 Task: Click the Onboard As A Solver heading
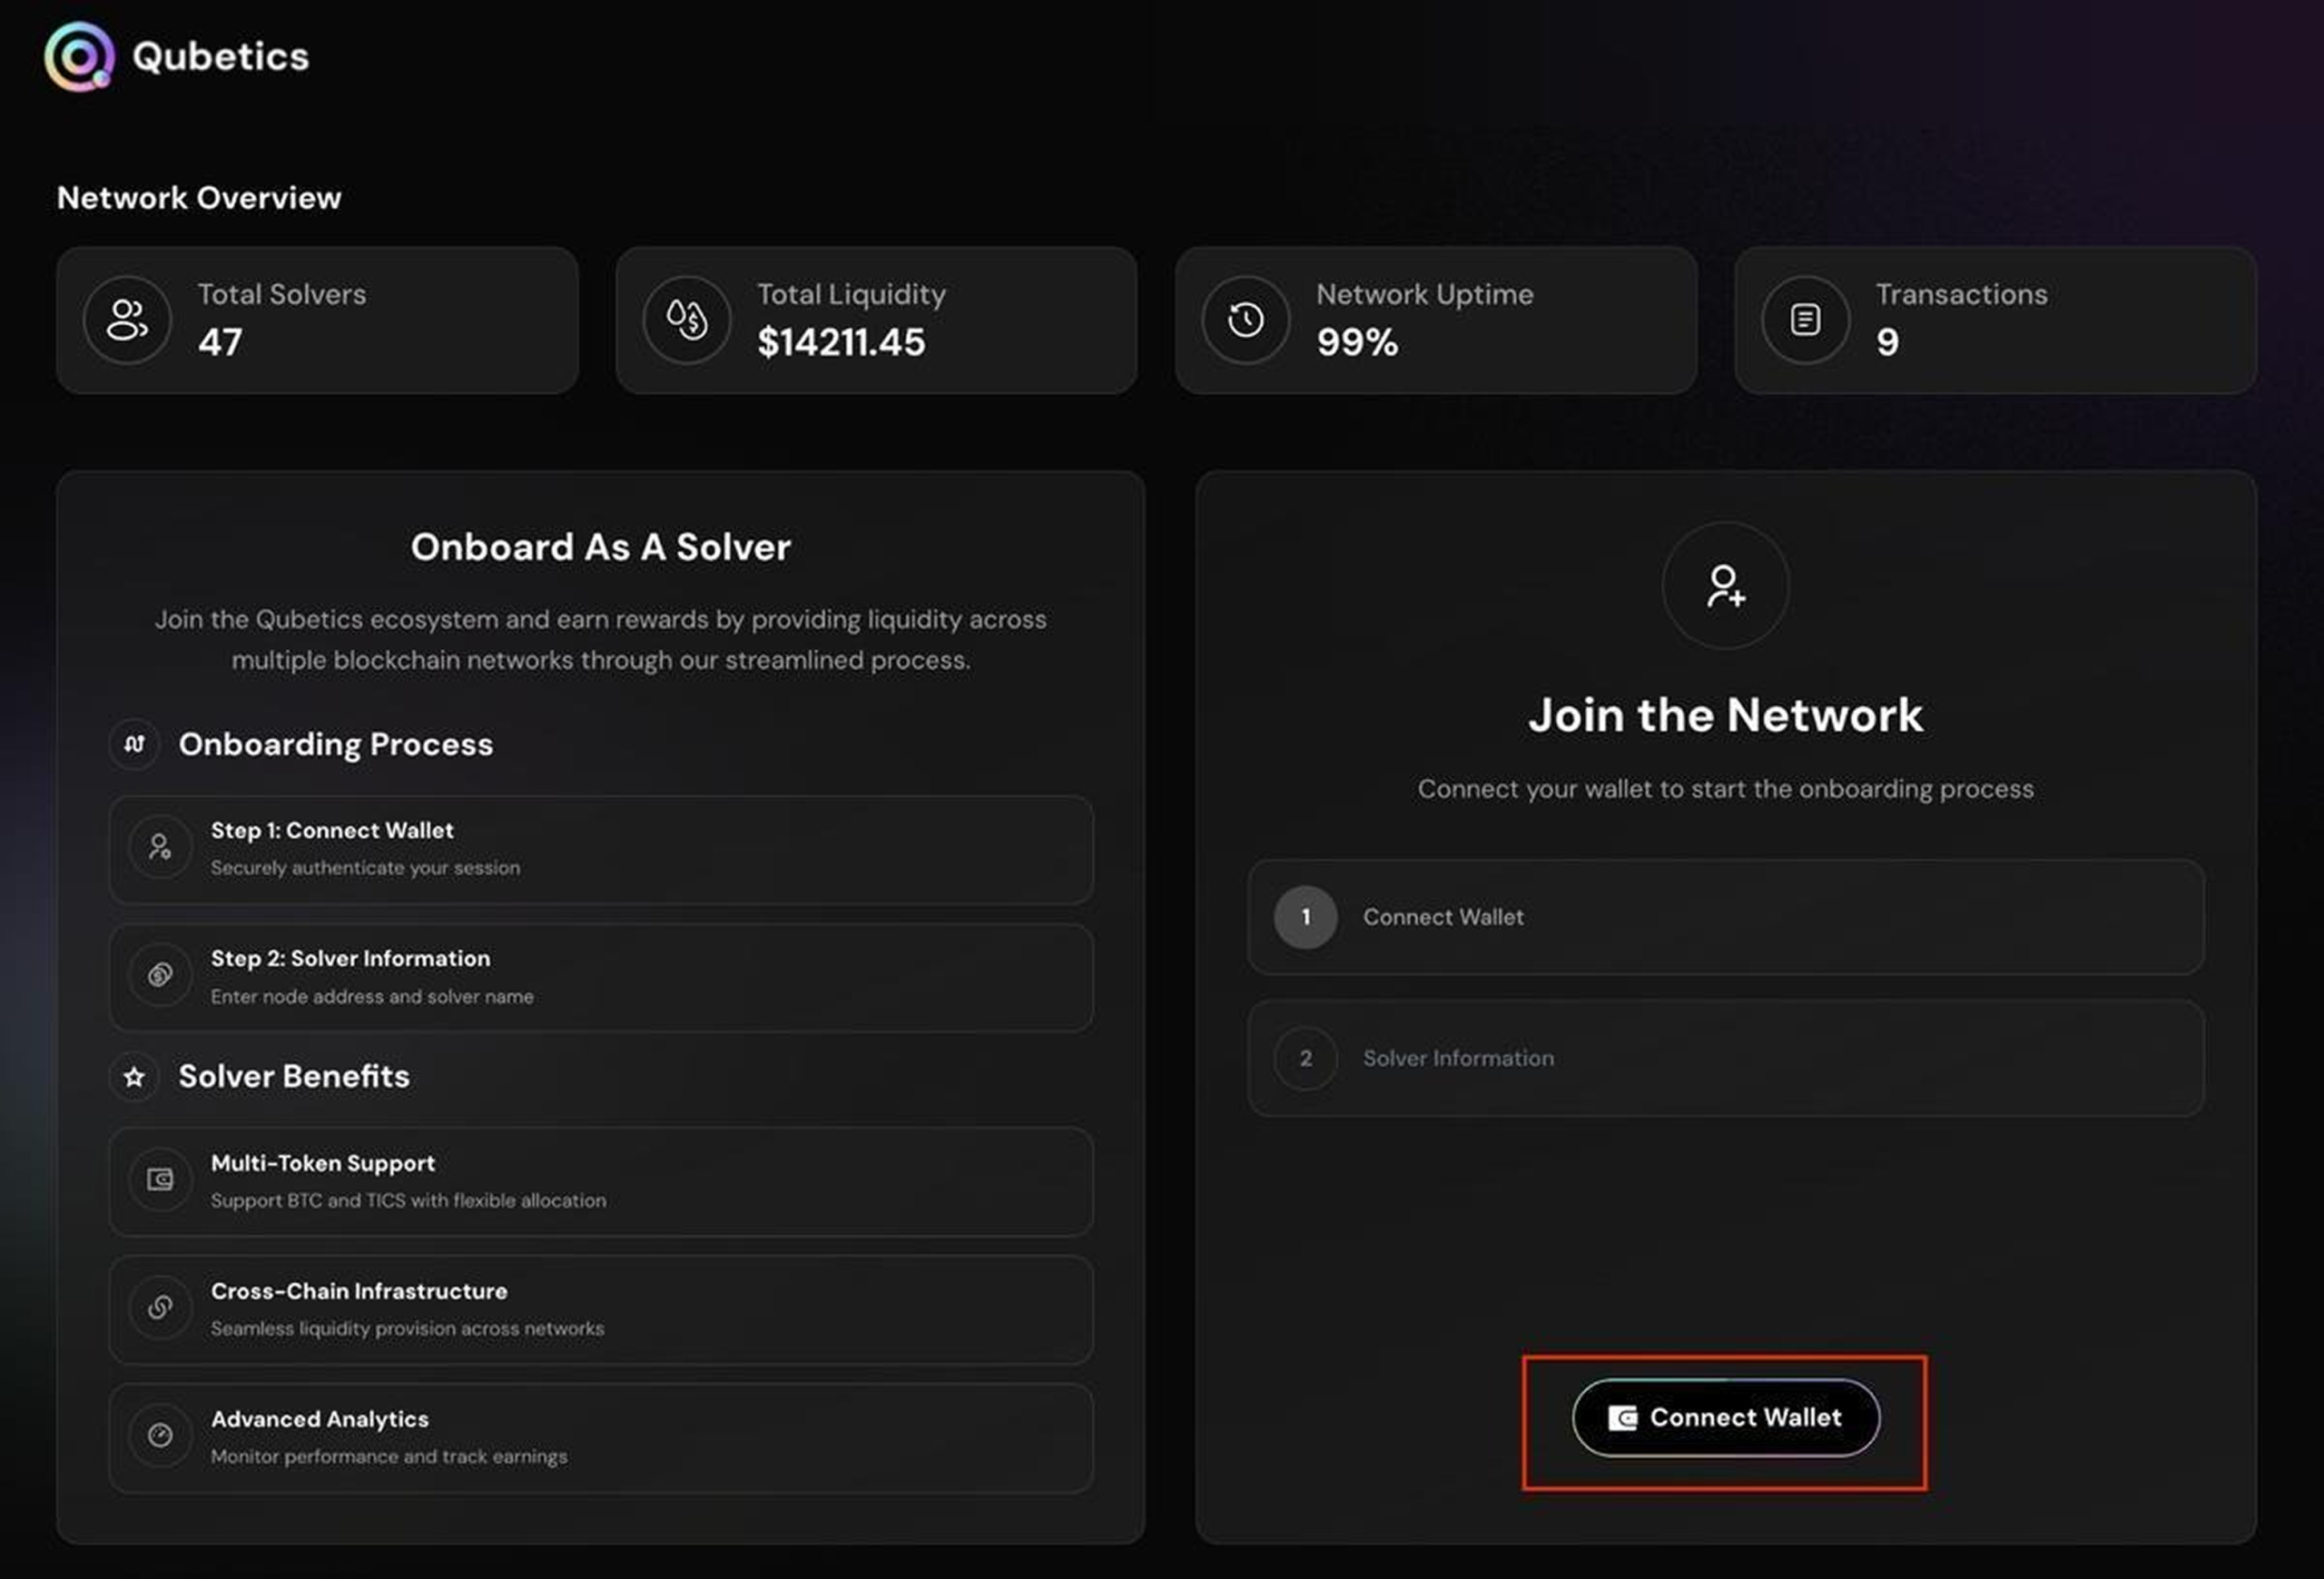pos(600,546)
